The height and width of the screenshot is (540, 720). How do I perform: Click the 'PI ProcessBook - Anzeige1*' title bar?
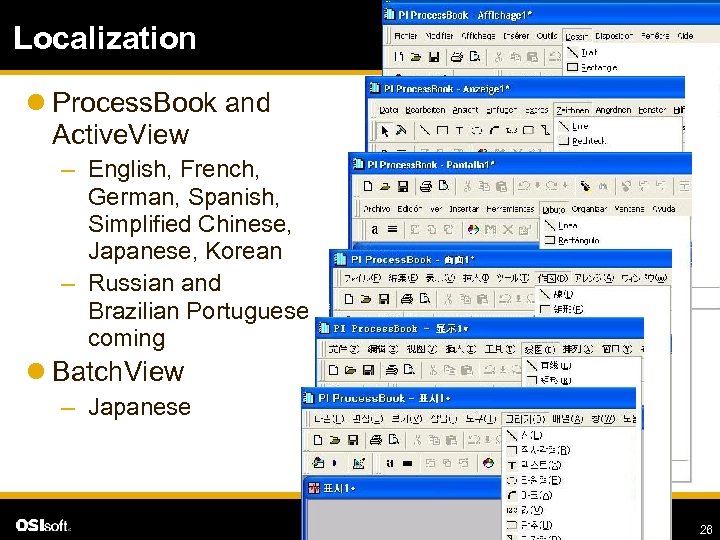coord(526,89)
